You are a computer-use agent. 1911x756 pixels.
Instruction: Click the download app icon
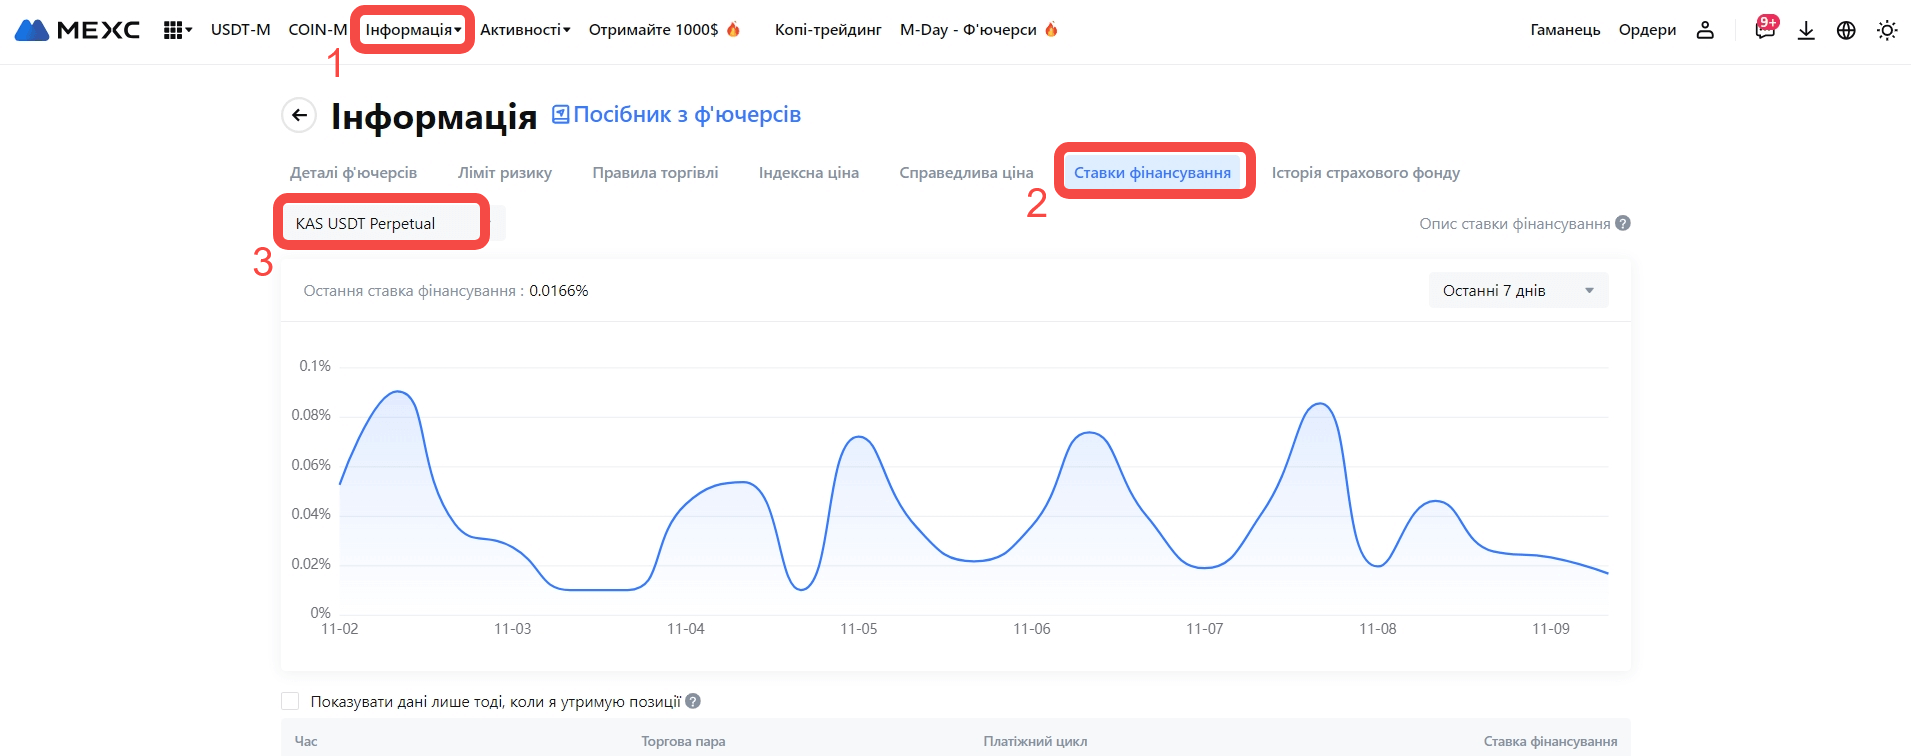[1806, 30]
